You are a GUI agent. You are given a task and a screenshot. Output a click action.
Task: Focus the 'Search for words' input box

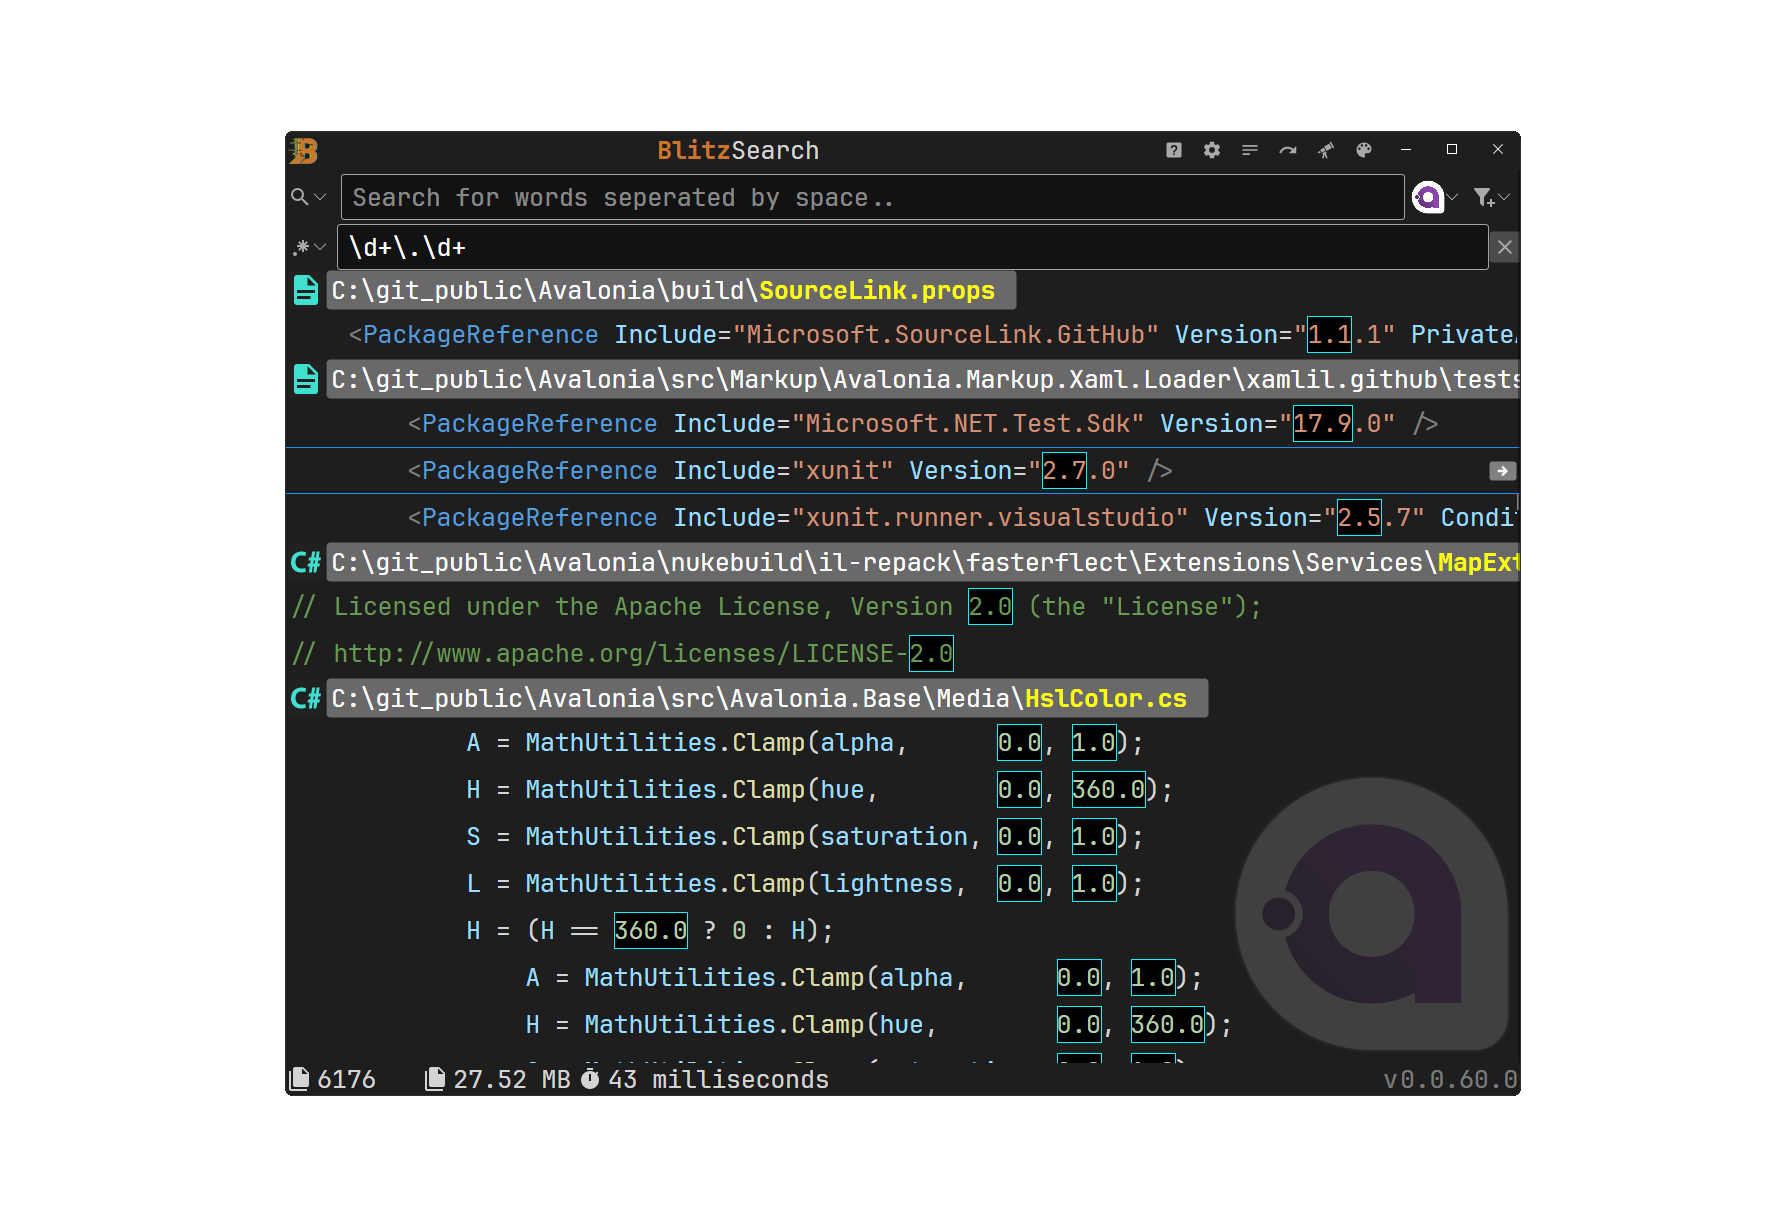(872, 197)
